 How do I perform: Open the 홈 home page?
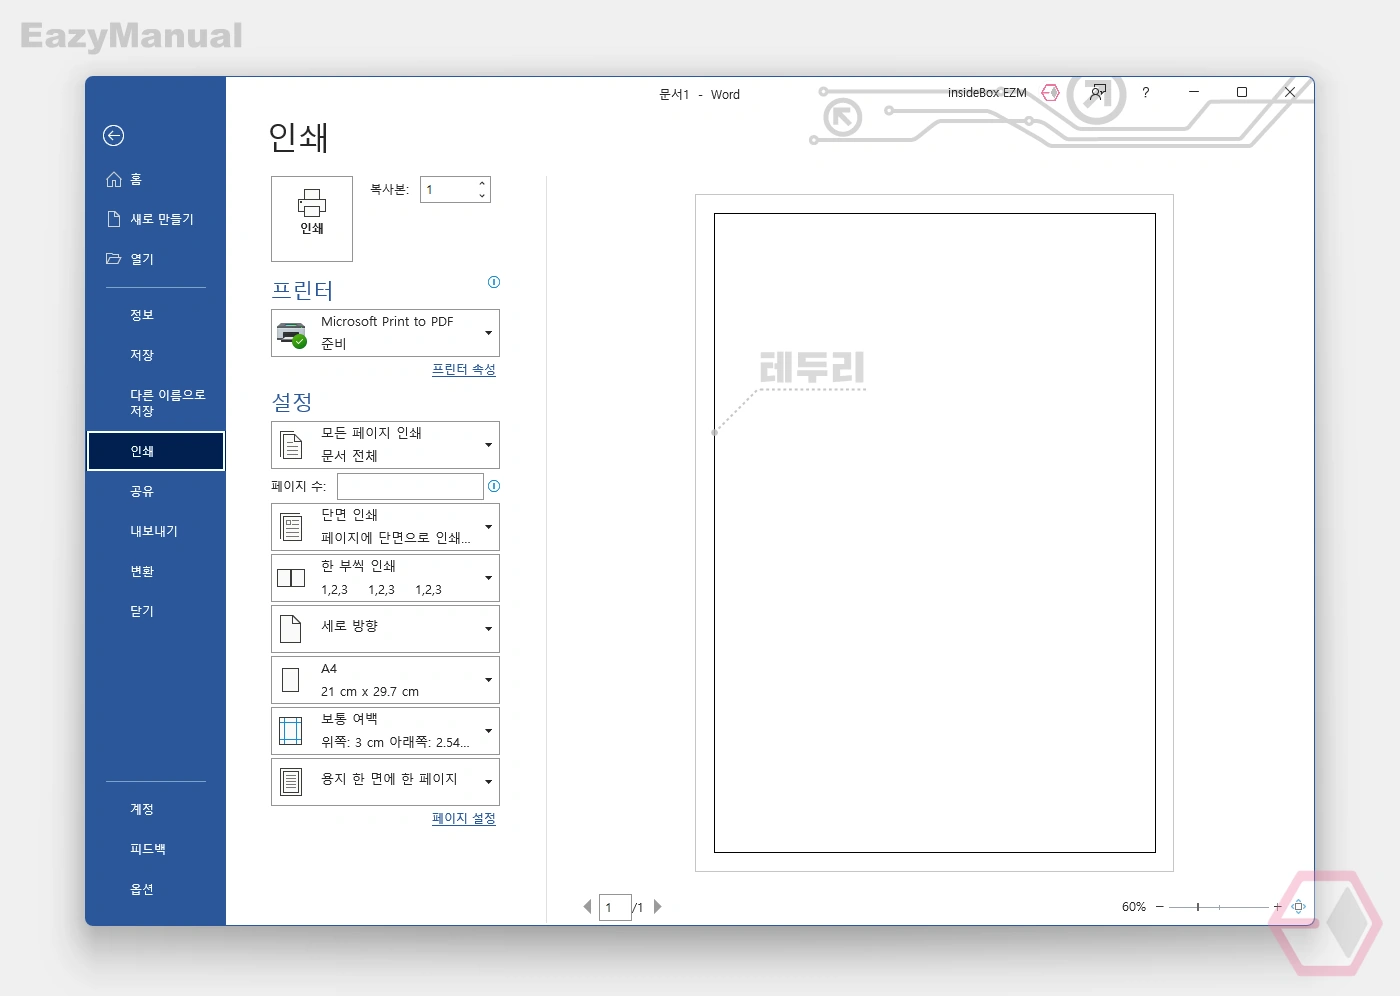pyautogui.click(x=155, y=179)
